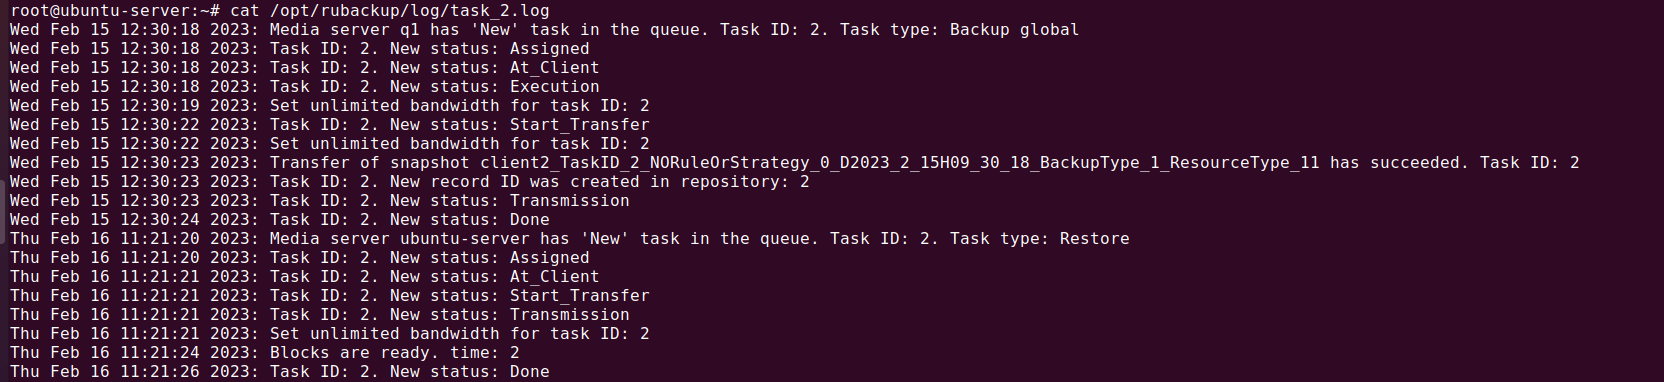Click the 'Done' status at 12:30:24
1664x382 pixels.
coord(529,220)
